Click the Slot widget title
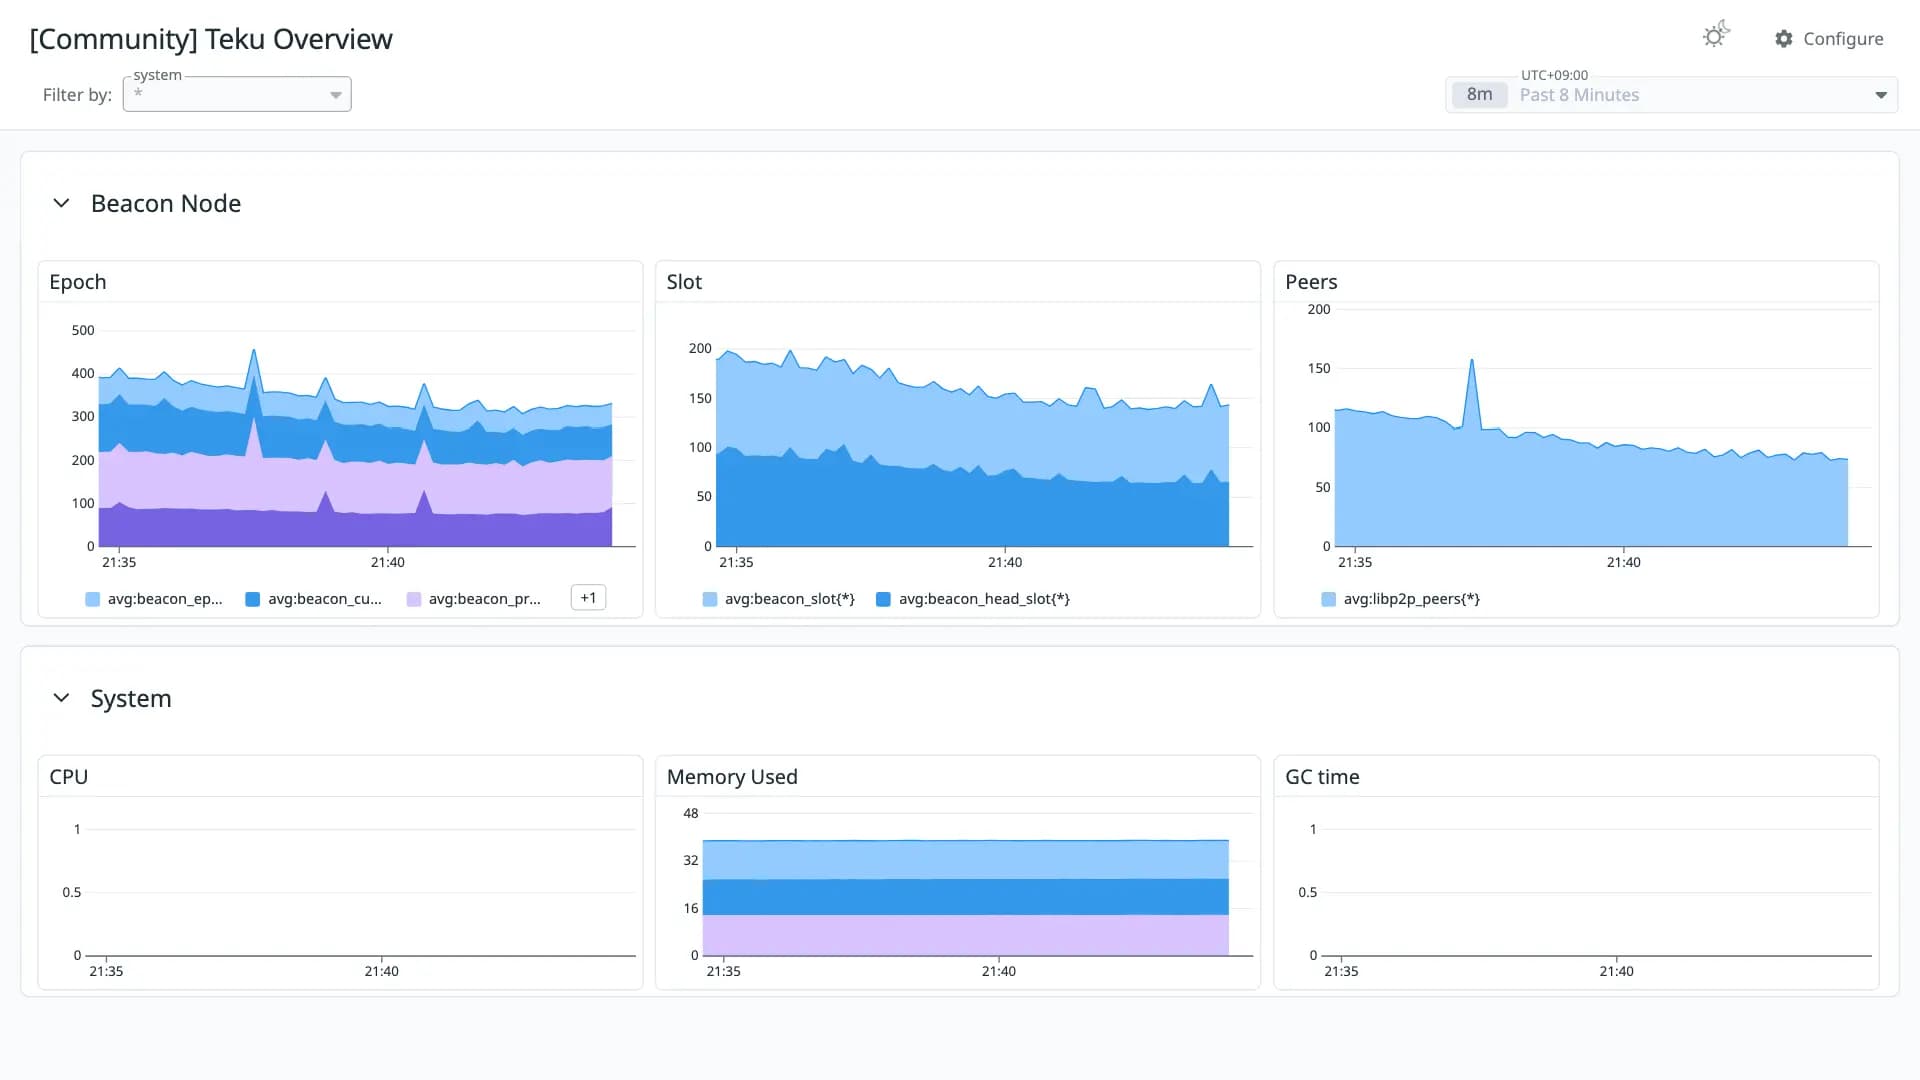Screen dimensions: 1920x1080 [684, 282]
